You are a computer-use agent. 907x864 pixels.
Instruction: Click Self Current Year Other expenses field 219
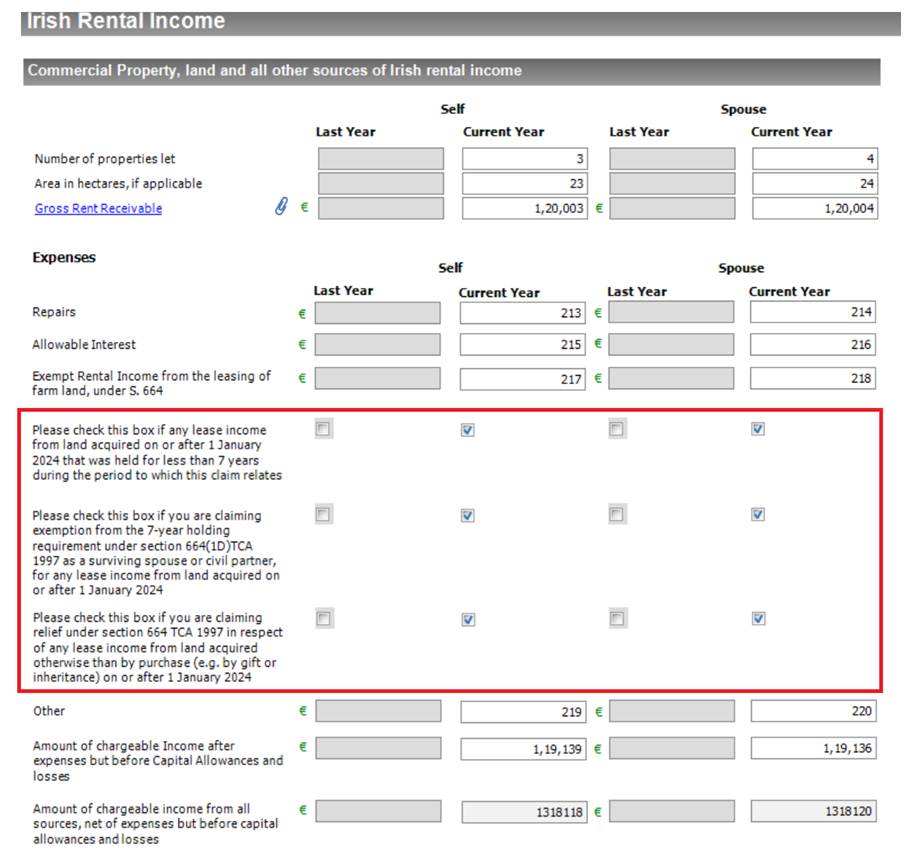point(523,712)
